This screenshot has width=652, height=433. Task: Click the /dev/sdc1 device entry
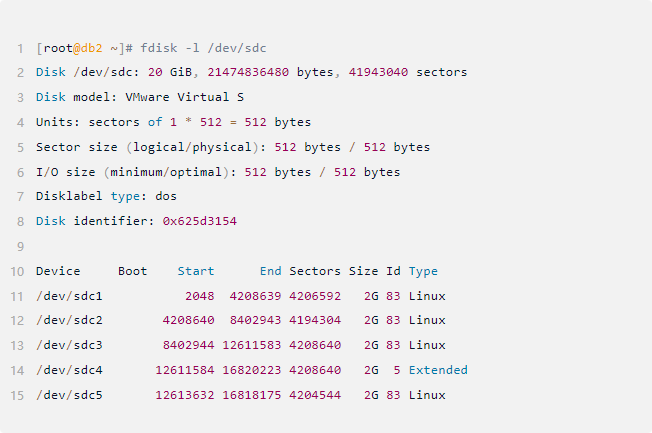pos(69,296)
